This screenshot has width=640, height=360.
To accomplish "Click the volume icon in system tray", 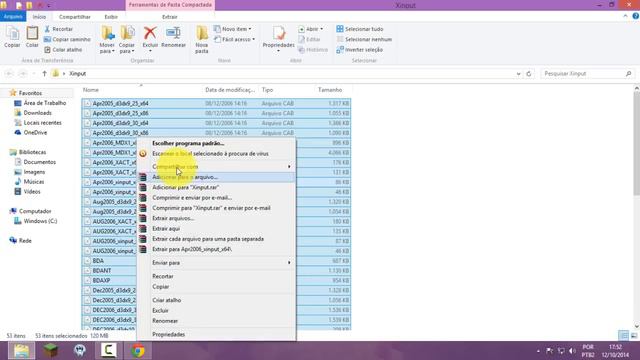I will pyautogui.click(x=572, y=351).
